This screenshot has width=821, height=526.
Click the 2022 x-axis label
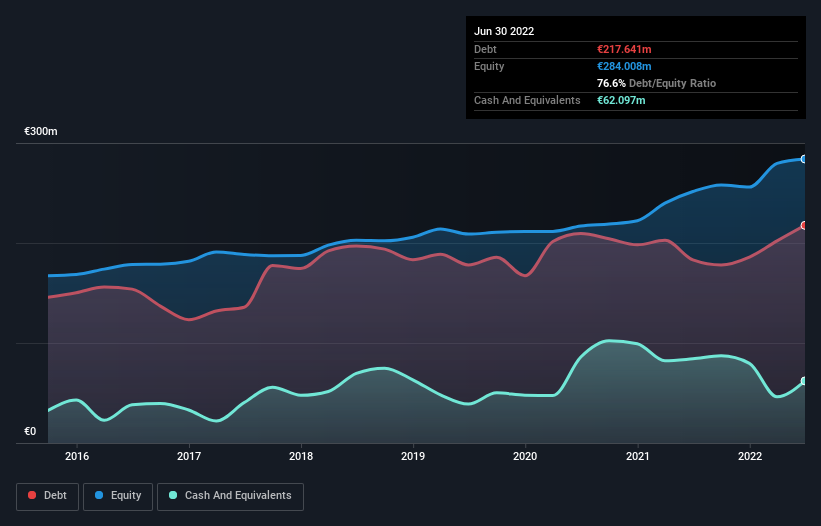click(x=750, y=456)
